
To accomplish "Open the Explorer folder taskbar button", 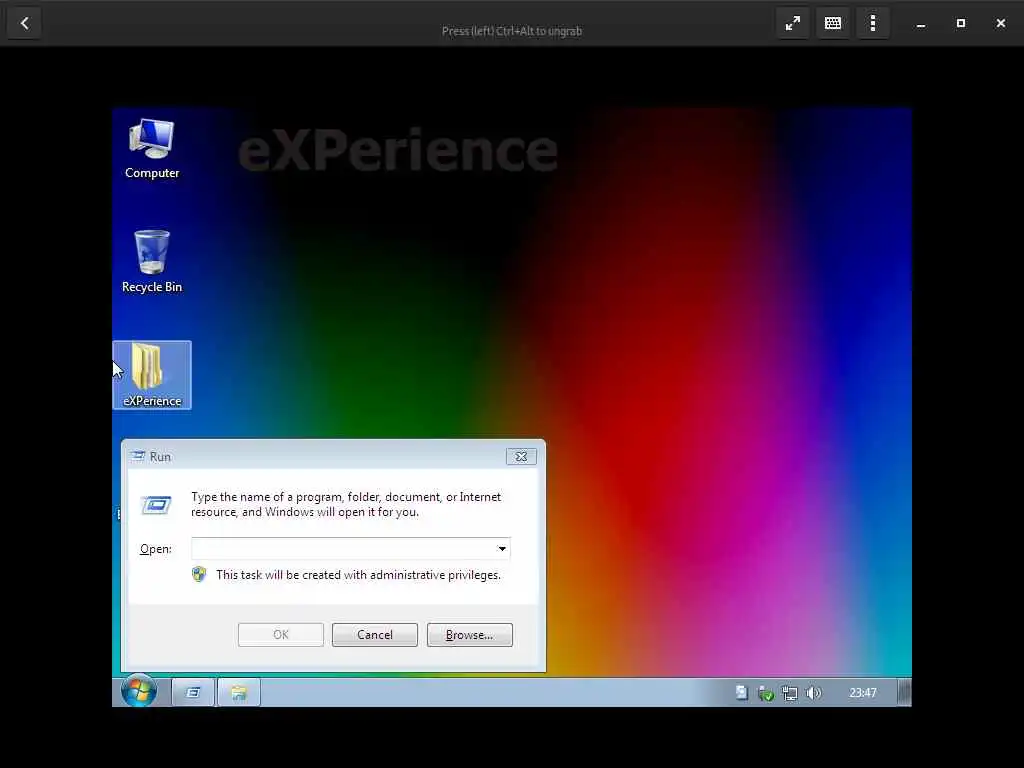I will (239, 692).
